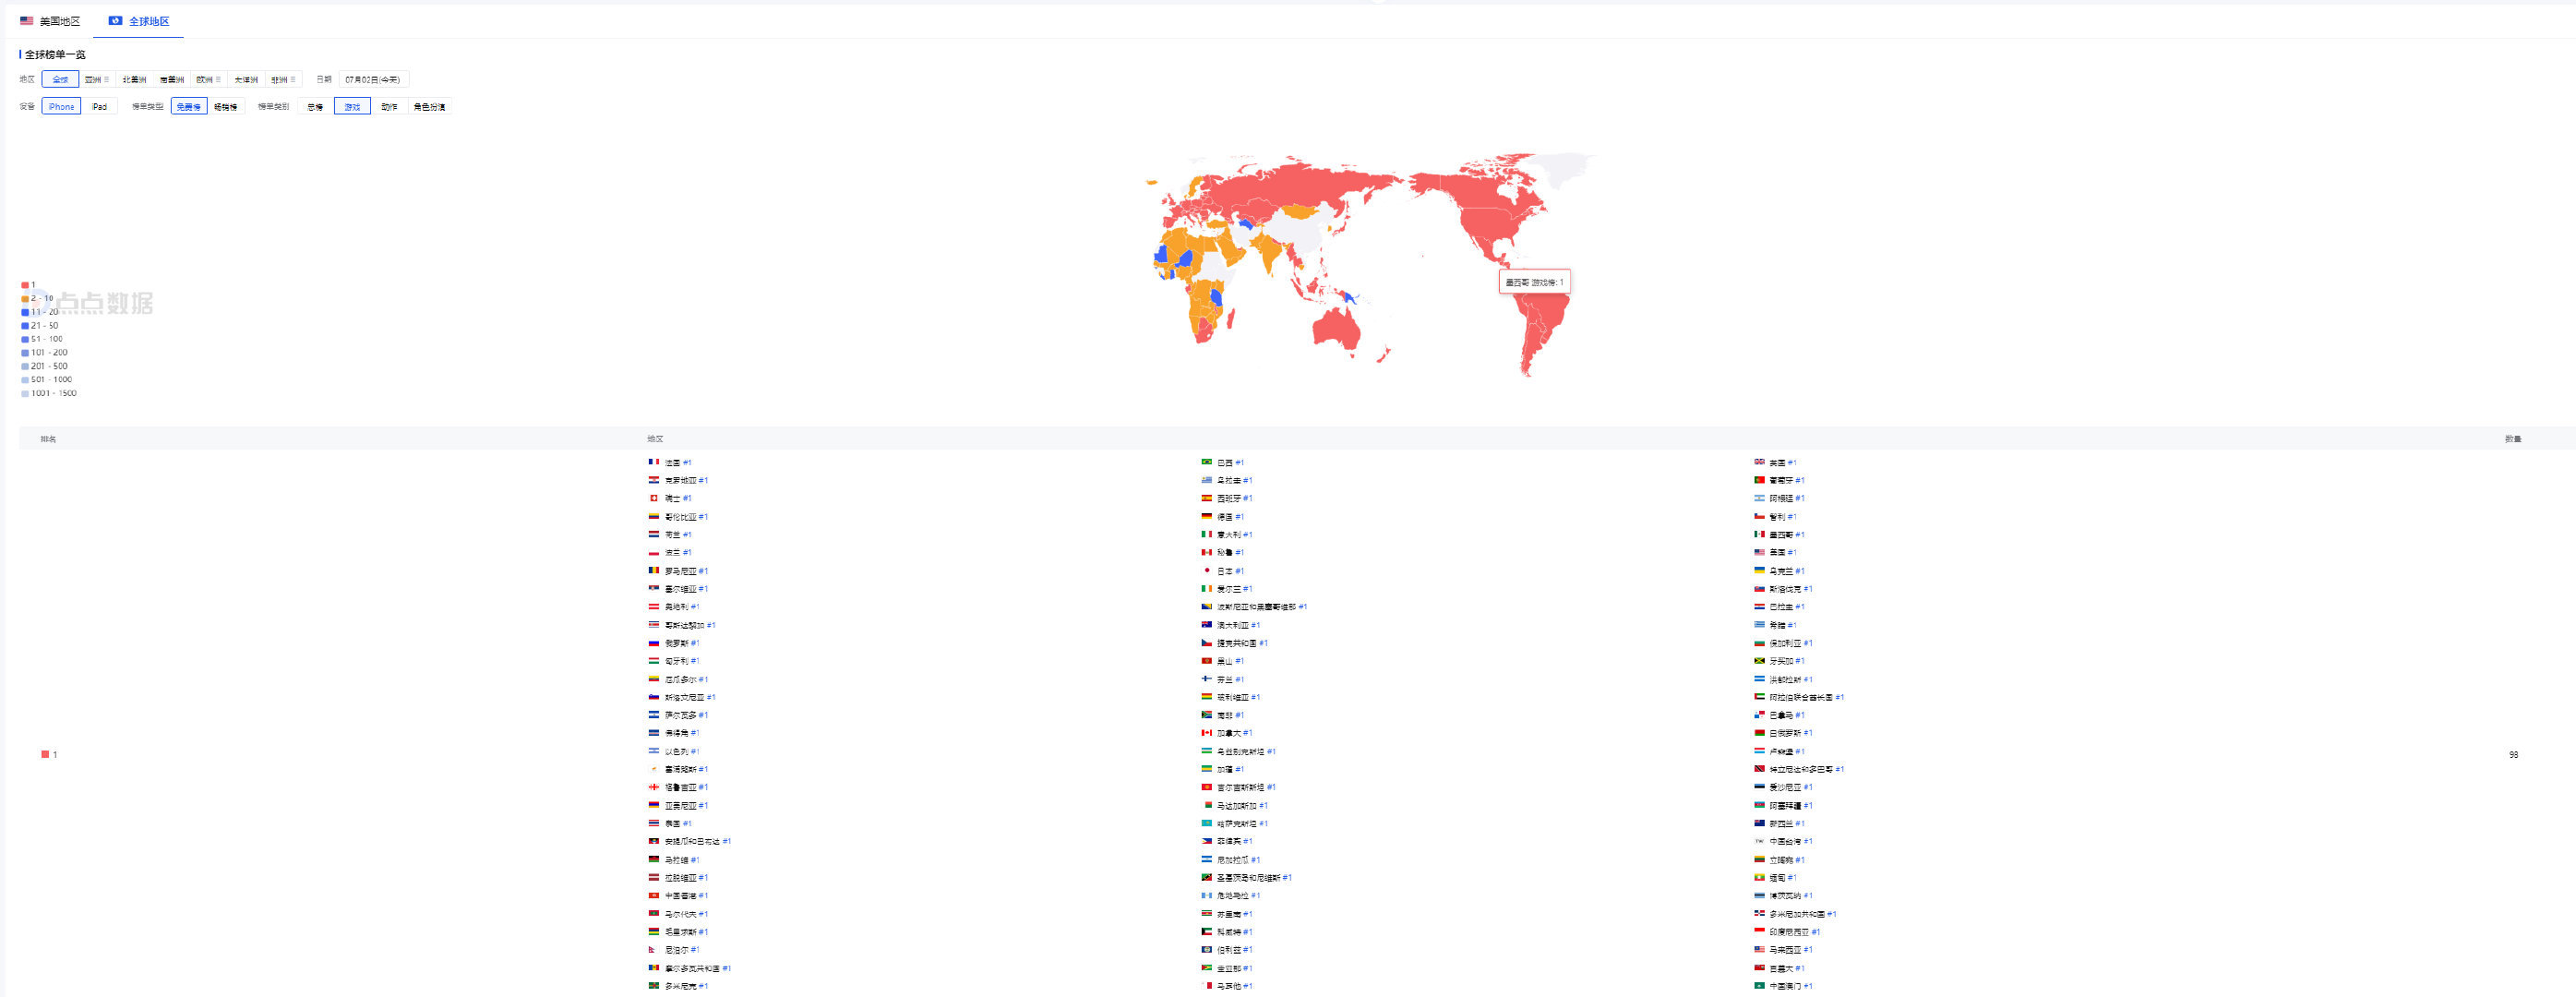Image resolution: width=2576 pixels, height=997 pixels.
Task: Click the 墨西哥 flag icon in list
Action: tap(1759, 534)
